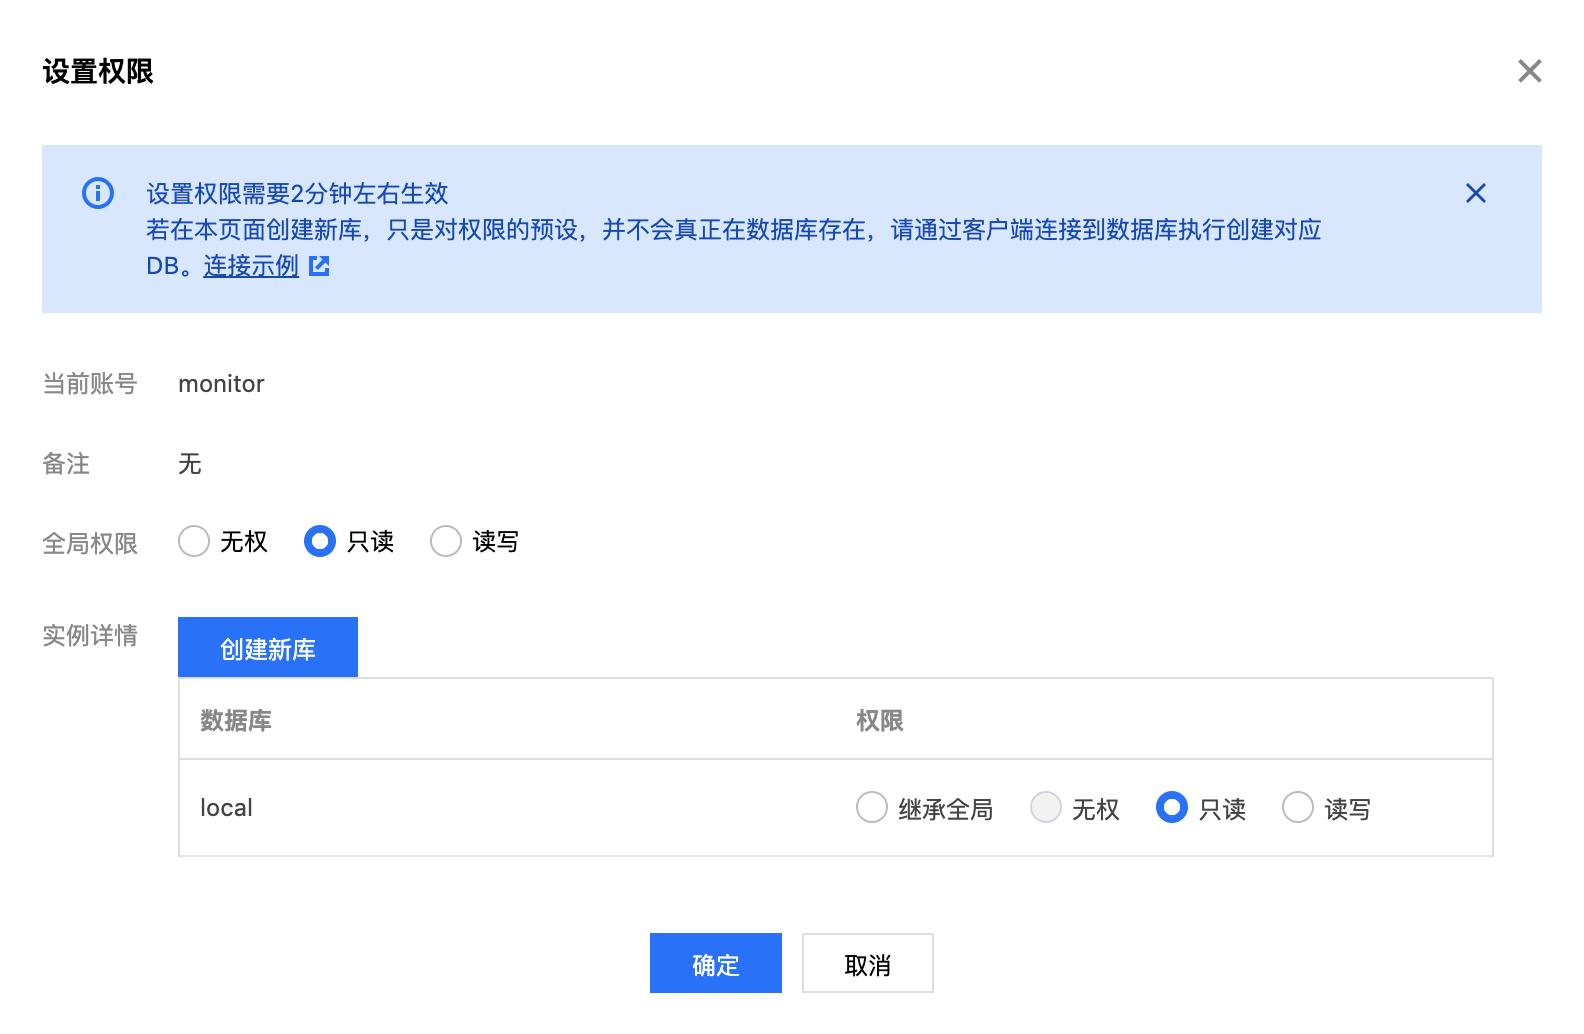This screenshot has width=1584, height=1034.
Task: Click the info circle icon in banner
Action: [x=98, y=193]
